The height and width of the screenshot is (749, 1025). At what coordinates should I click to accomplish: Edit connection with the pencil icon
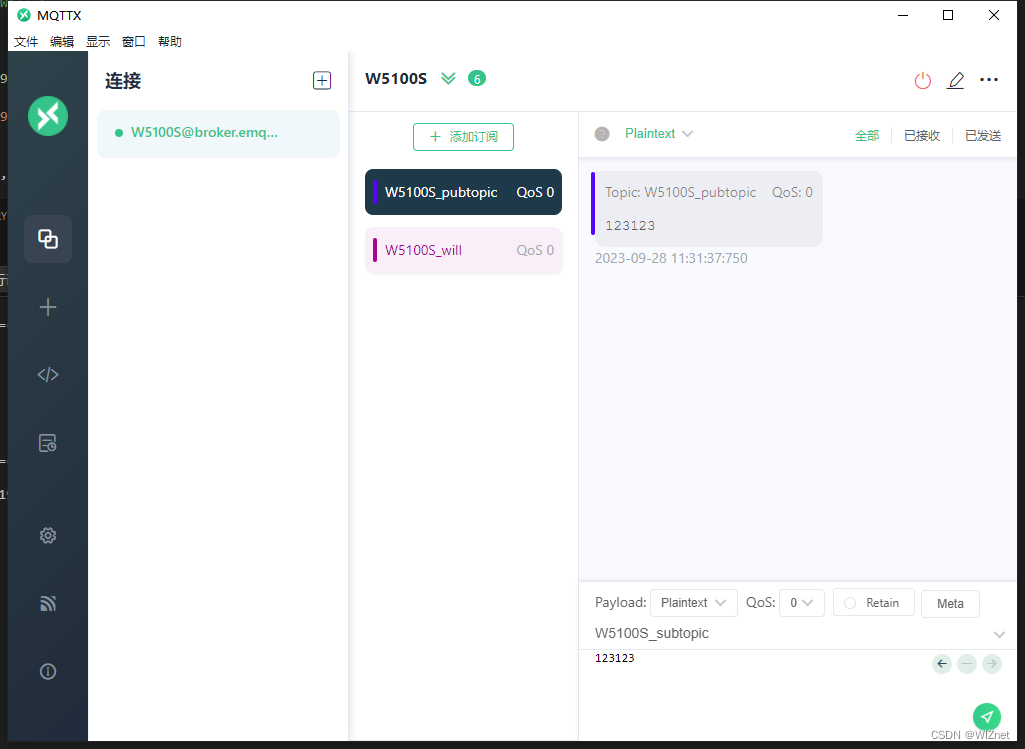tap(956, 80)
